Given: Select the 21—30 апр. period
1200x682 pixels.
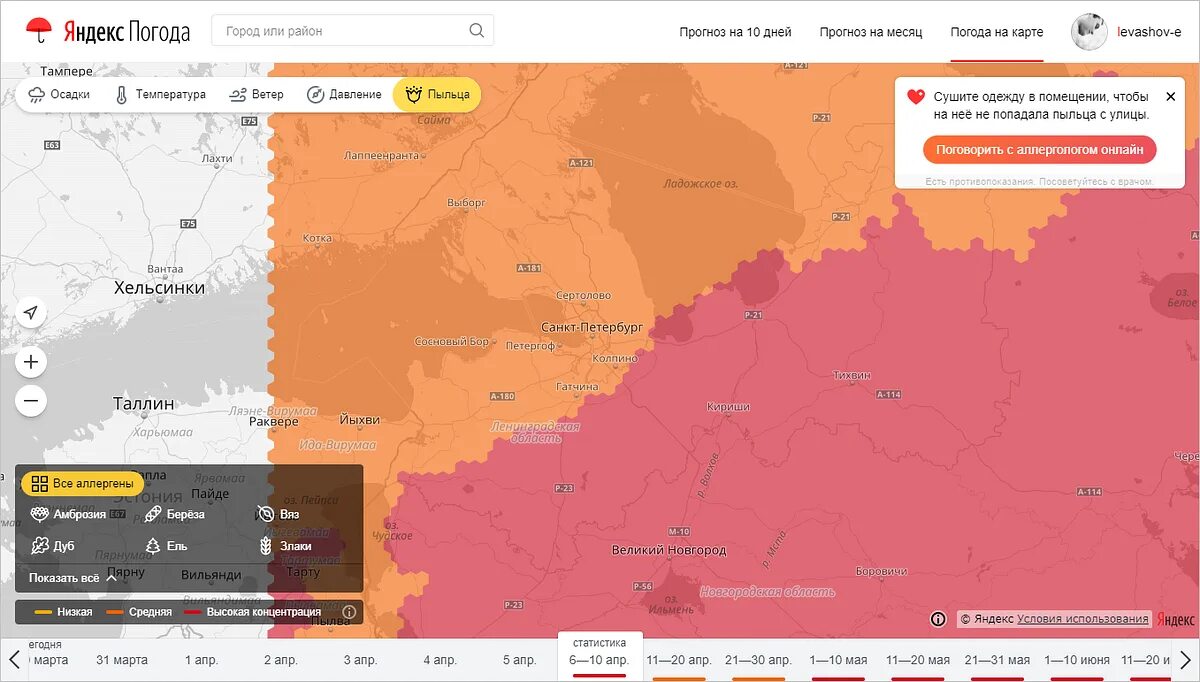Looking at the screenshot, I should pos(758,660).
